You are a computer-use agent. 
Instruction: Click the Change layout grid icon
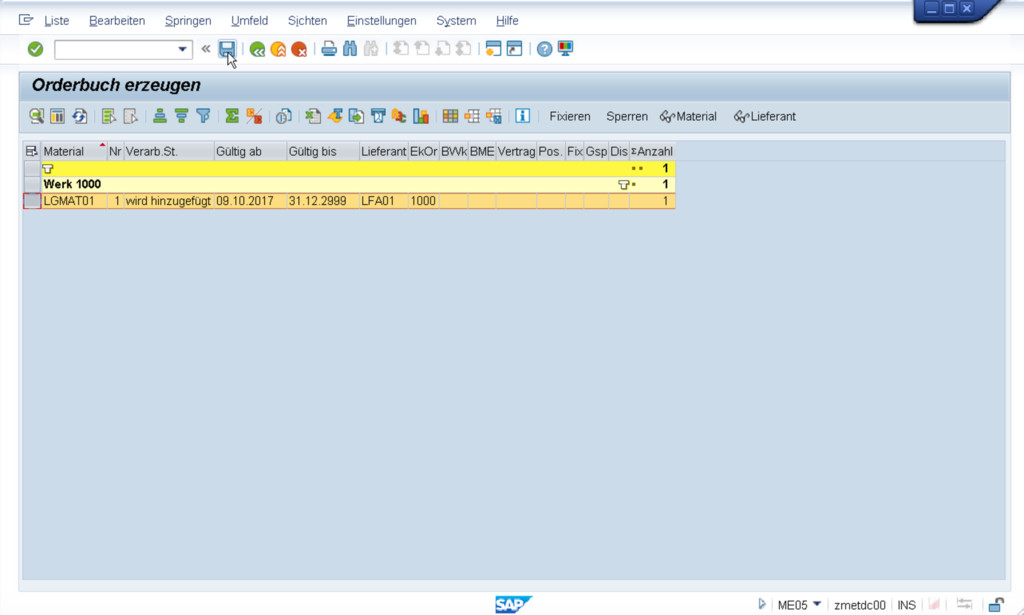coord(450,116)
